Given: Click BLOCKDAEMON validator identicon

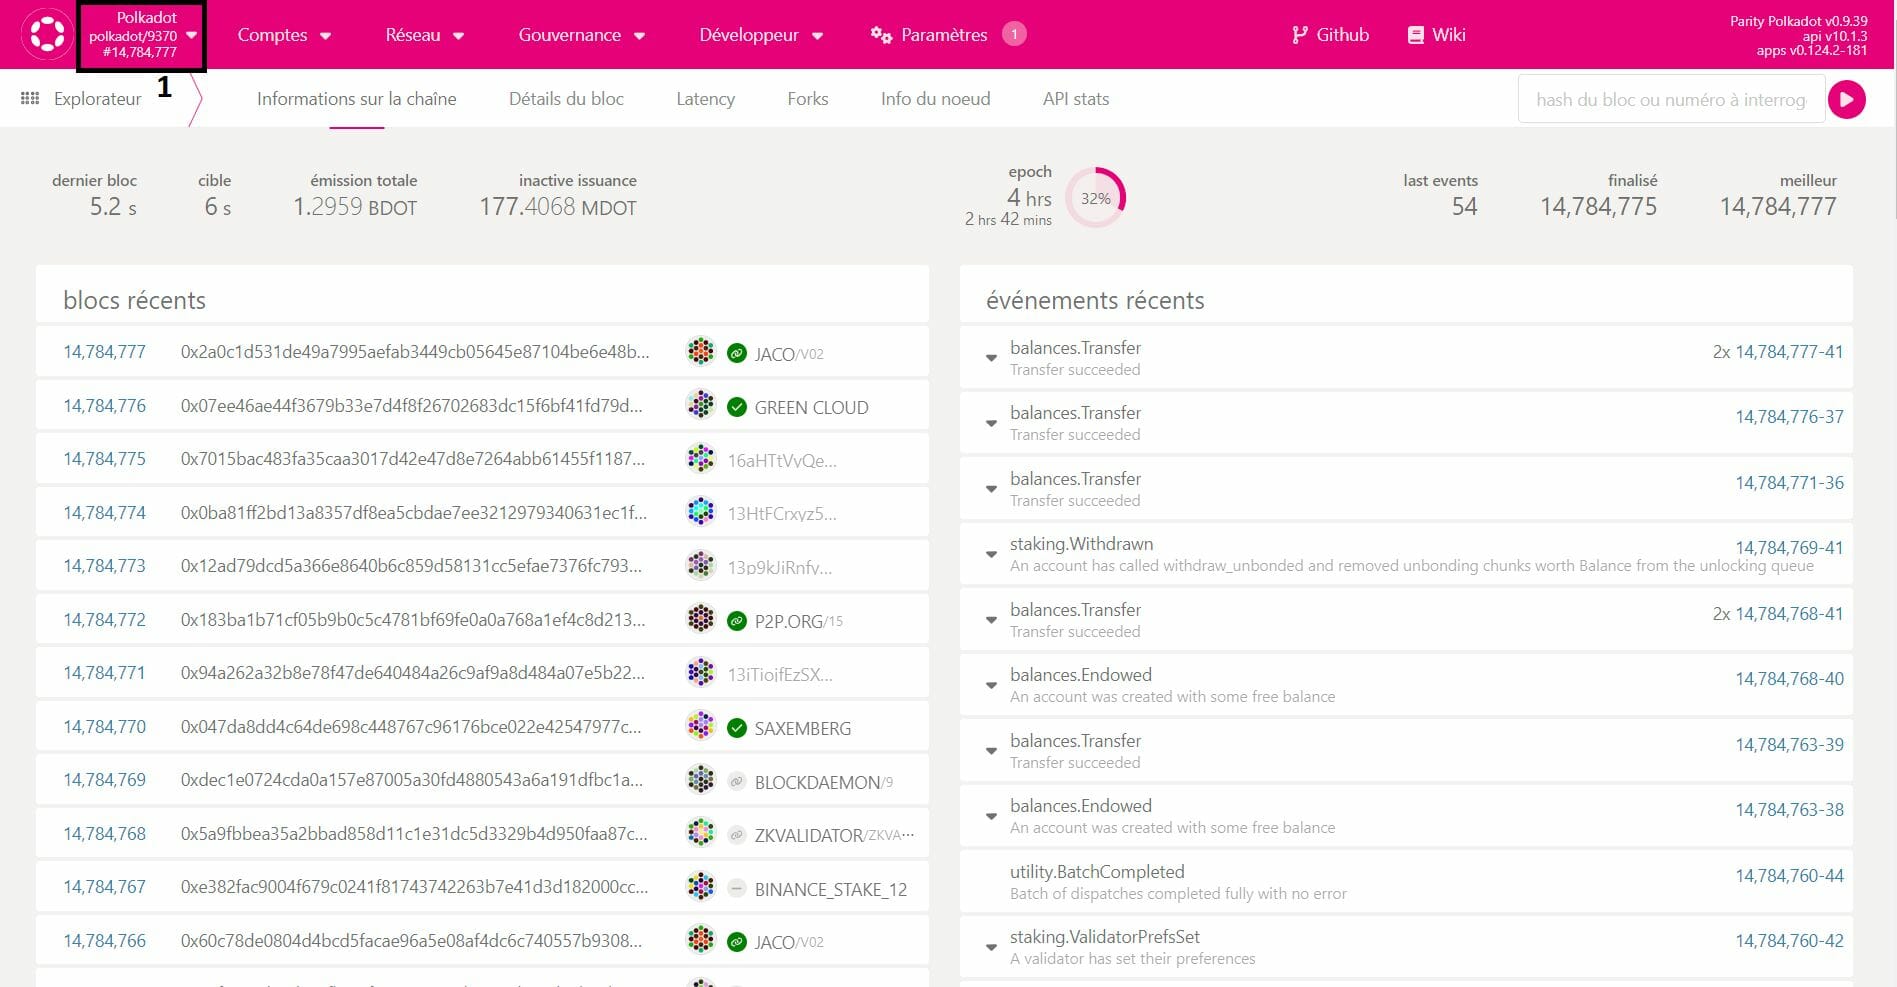Looking at the screenshot, I should (x=701, y=779).
